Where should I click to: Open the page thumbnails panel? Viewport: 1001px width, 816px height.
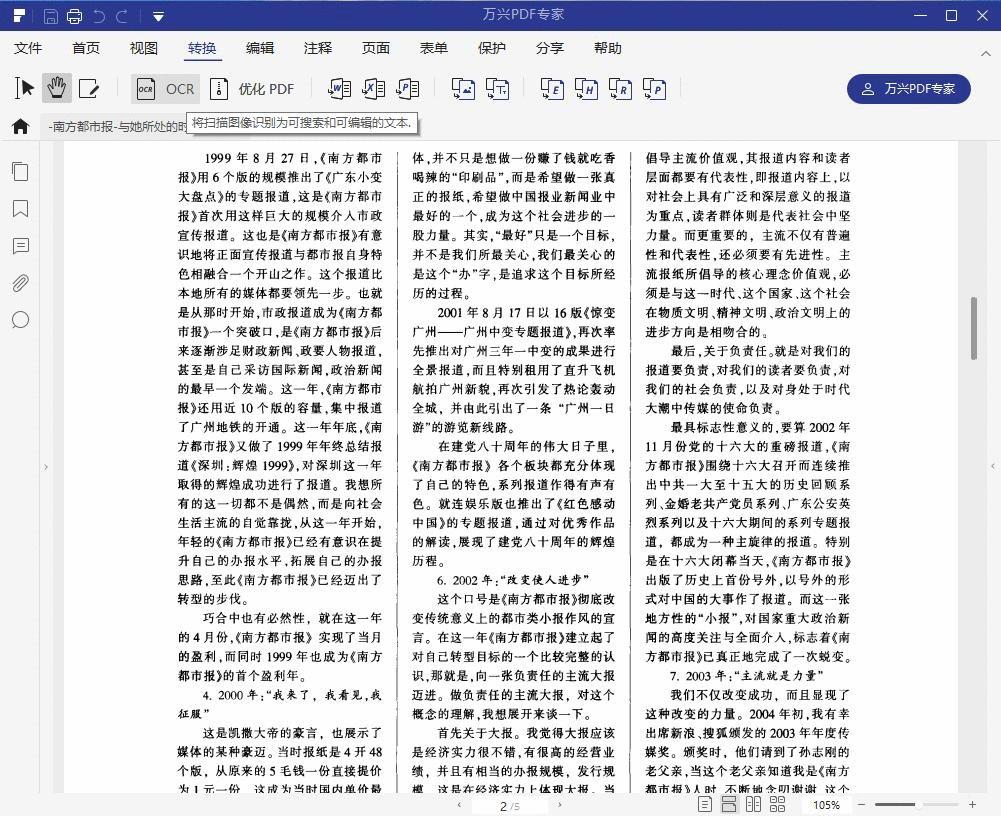tap(20, 171)
